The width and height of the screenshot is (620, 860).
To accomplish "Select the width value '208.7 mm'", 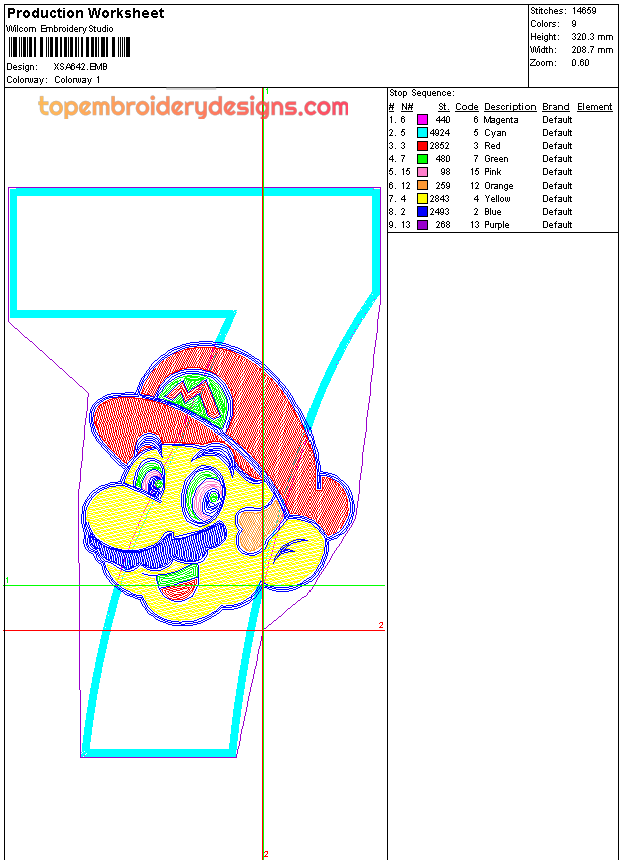I will coord(592,50).
